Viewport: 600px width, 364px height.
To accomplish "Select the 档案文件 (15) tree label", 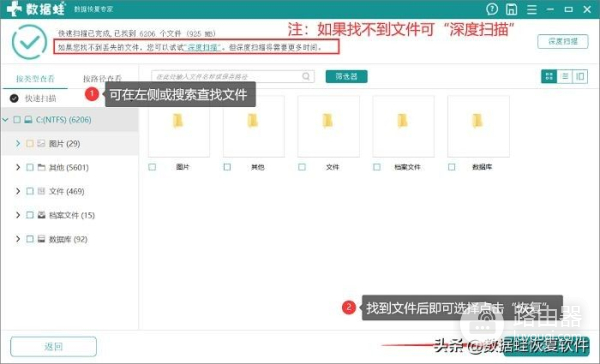I will click(x=72, y=215).
